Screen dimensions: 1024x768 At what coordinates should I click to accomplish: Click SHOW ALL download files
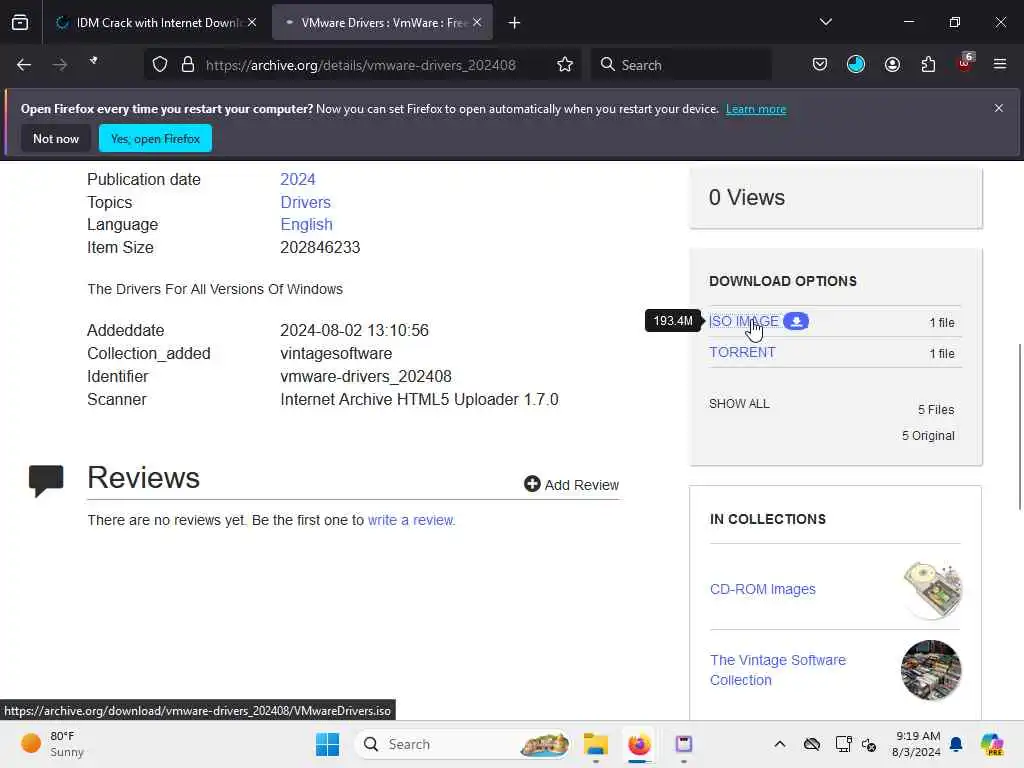[x=739, y=404]
